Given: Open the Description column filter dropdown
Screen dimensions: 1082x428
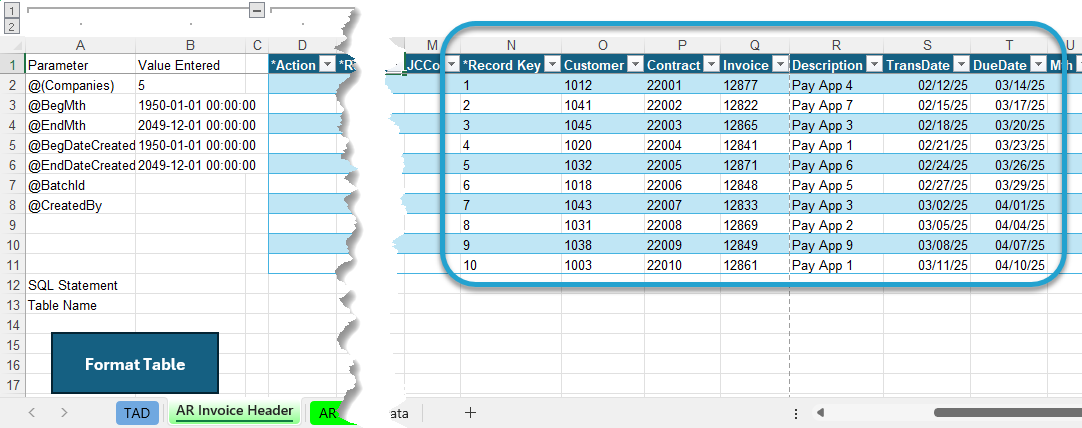Looking at the screenshot, I should pyautogui.click(x=874, y=65).
